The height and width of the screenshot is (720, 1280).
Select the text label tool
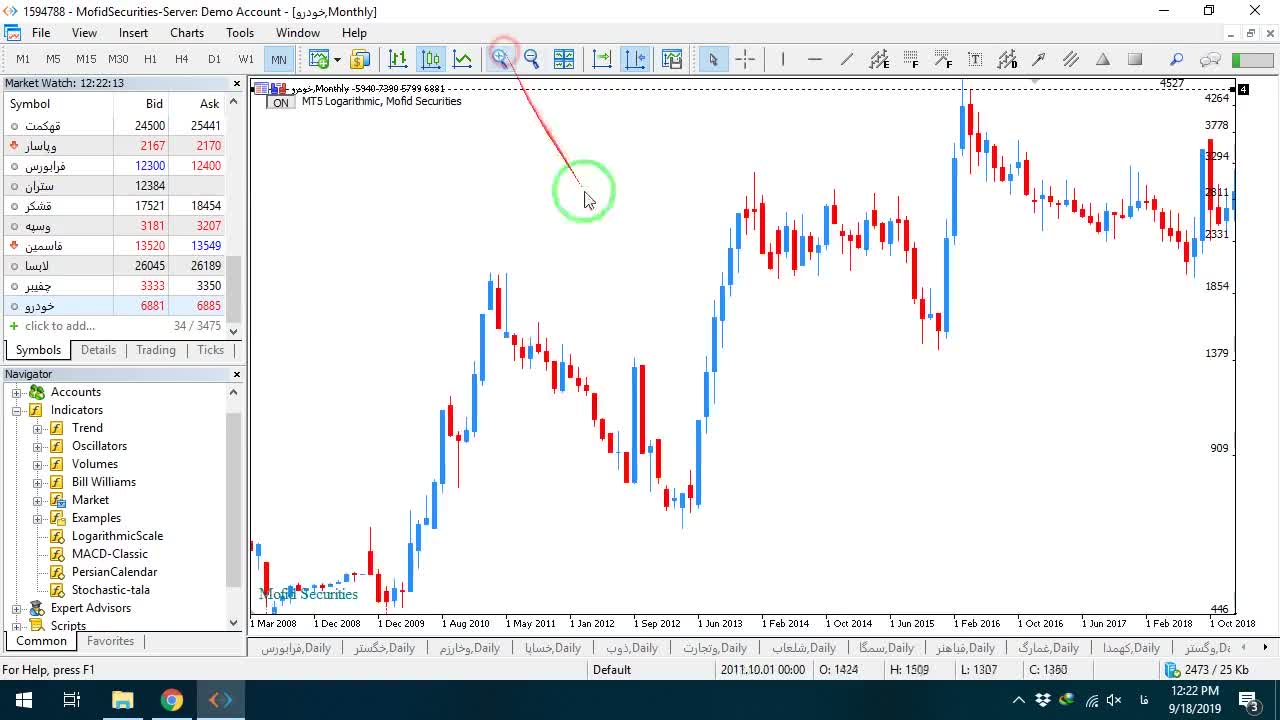point(975,59)
